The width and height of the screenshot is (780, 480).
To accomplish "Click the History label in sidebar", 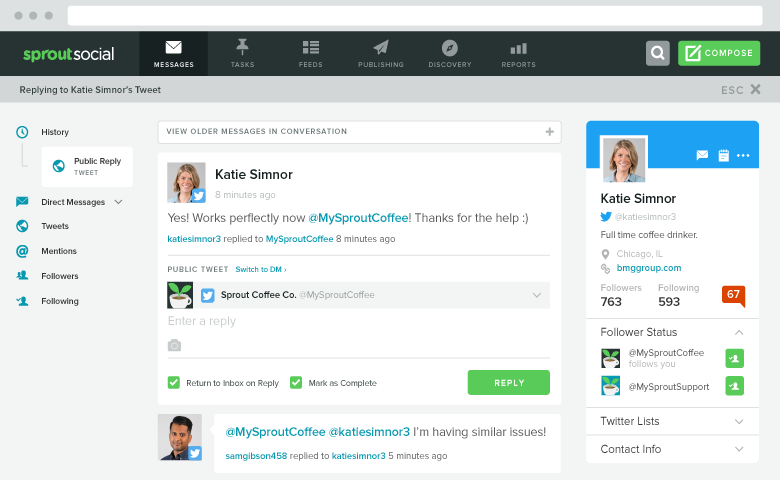I will tap(55, 132).
